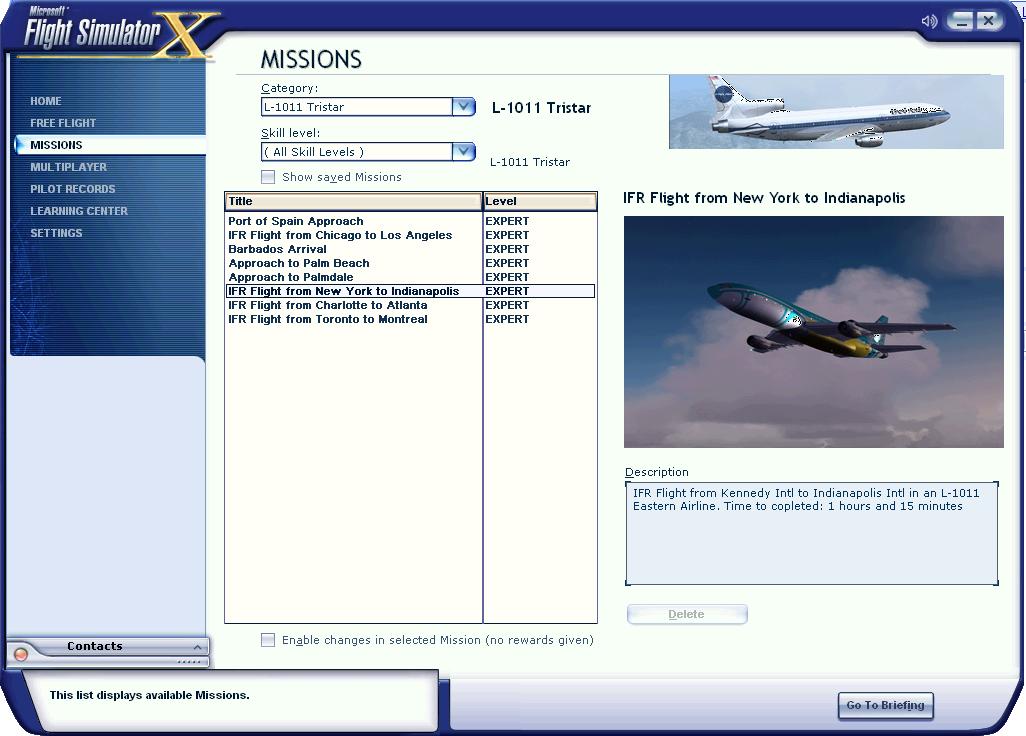Minimize the Flight Simulator window
Image resolution: width=1026 pixels, height=736 pixels.
959,21
